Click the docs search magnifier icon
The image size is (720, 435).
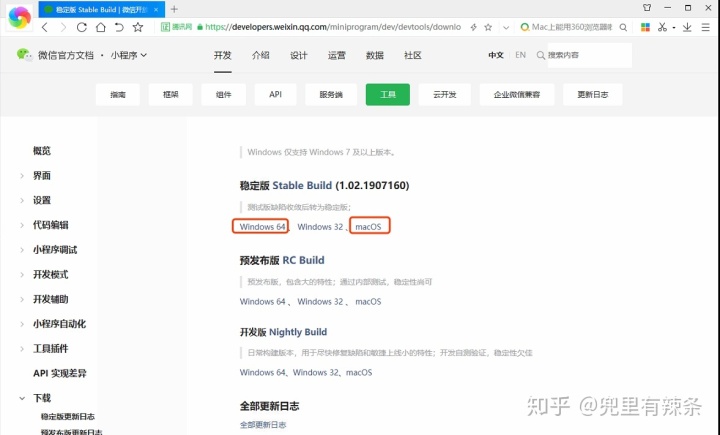[x=541, y=55]
